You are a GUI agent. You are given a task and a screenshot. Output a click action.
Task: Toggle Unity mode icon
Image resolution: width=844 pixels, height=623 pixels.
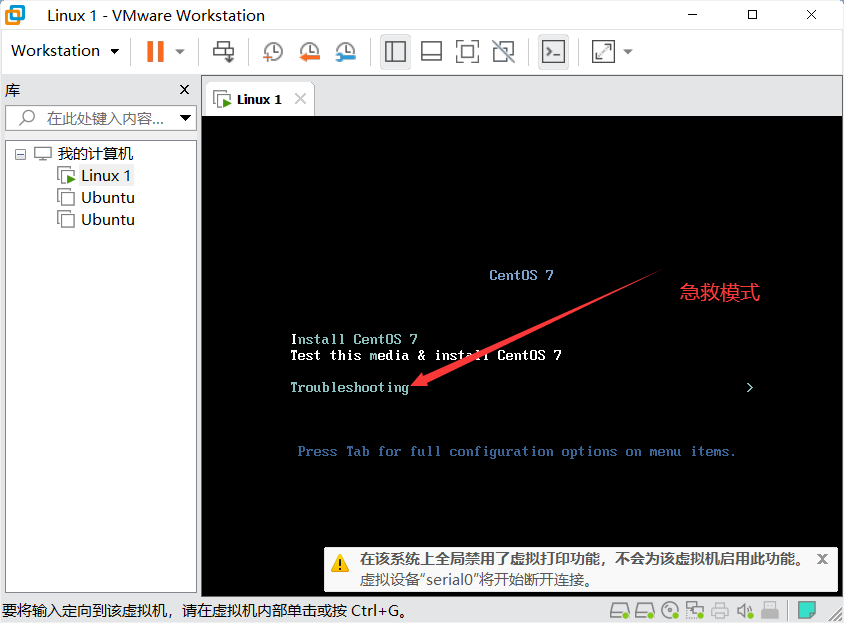(503, 52)
